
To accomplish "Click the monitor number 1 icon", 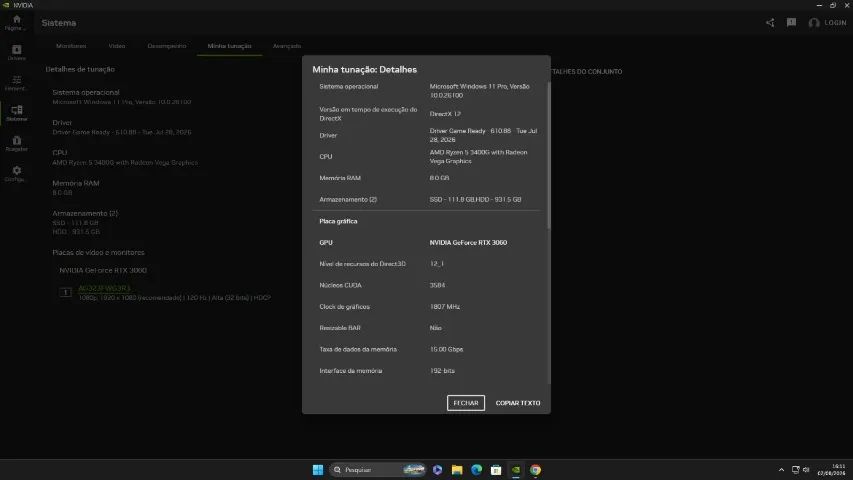I will (x=65, y=292).
